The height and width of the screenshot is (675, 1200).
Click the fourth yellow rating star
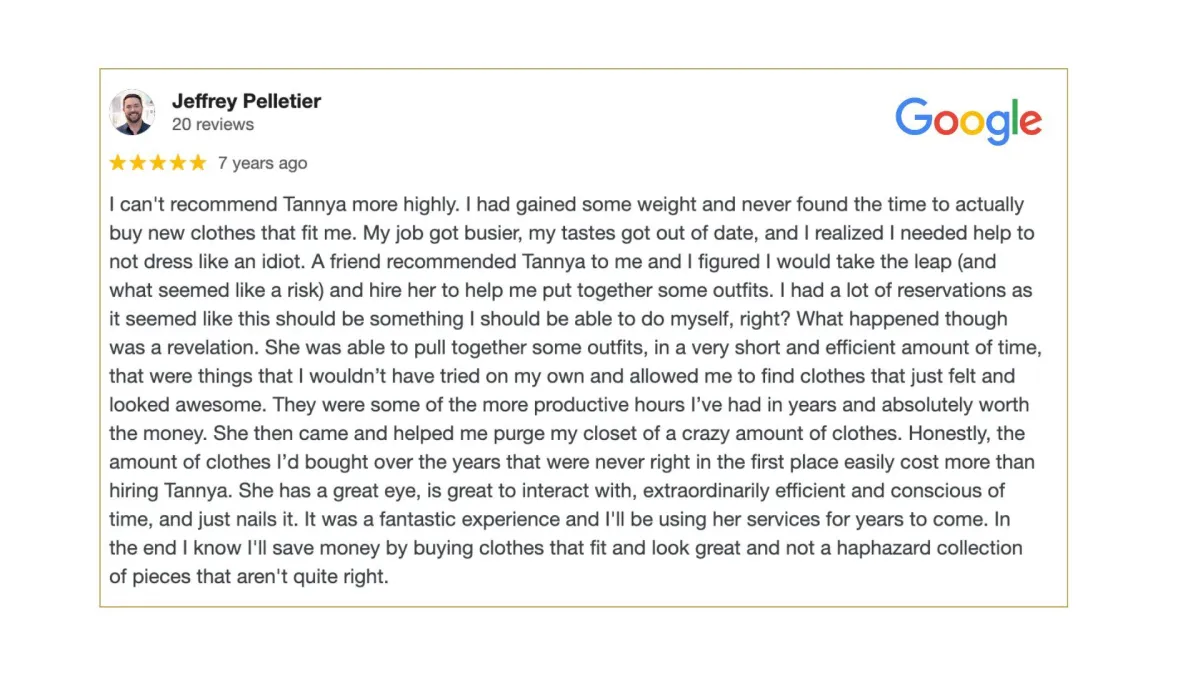pyautogui.click(x=177, y=163)
